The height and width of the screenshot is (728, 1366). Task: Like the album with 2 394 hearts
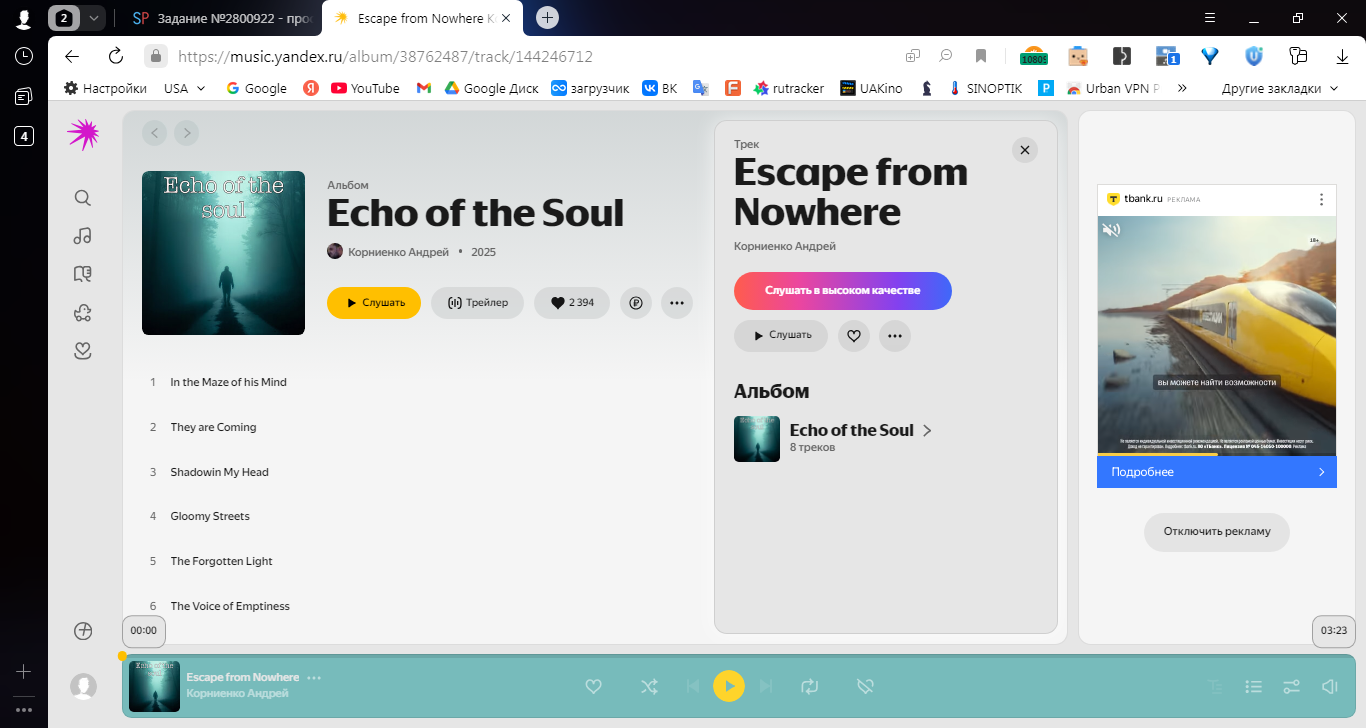tap(572, 303)
